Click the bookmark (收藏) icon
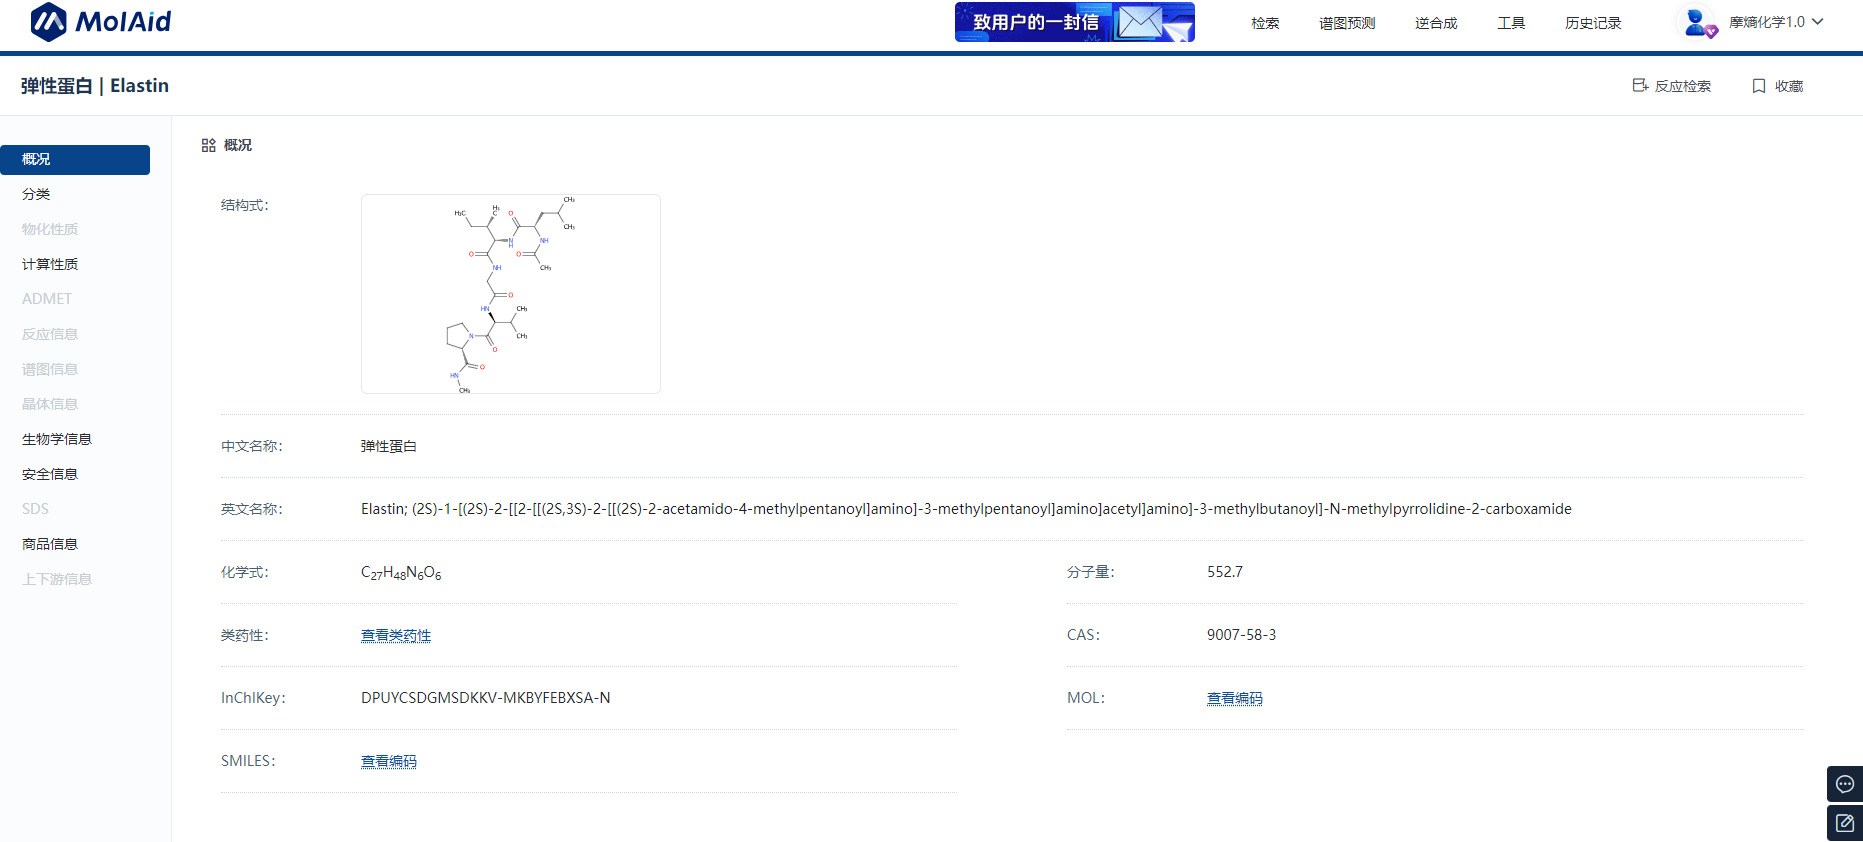The image size is (1863, 842). (1759, 86)
